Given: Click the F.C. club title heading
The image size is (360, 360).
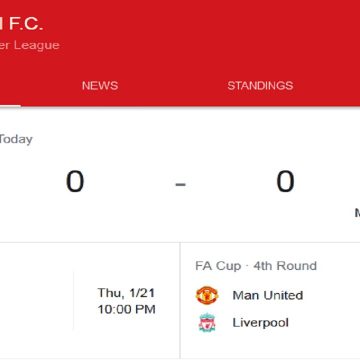Looking at the screenshot, I should [22, 24].
